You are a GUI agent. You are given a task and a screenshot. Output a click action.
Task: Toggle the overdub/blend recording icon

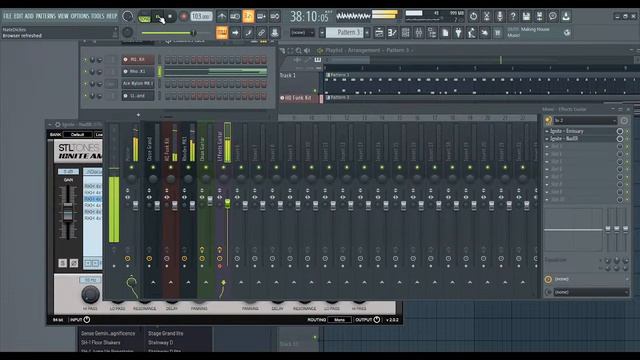coord(261,16)
